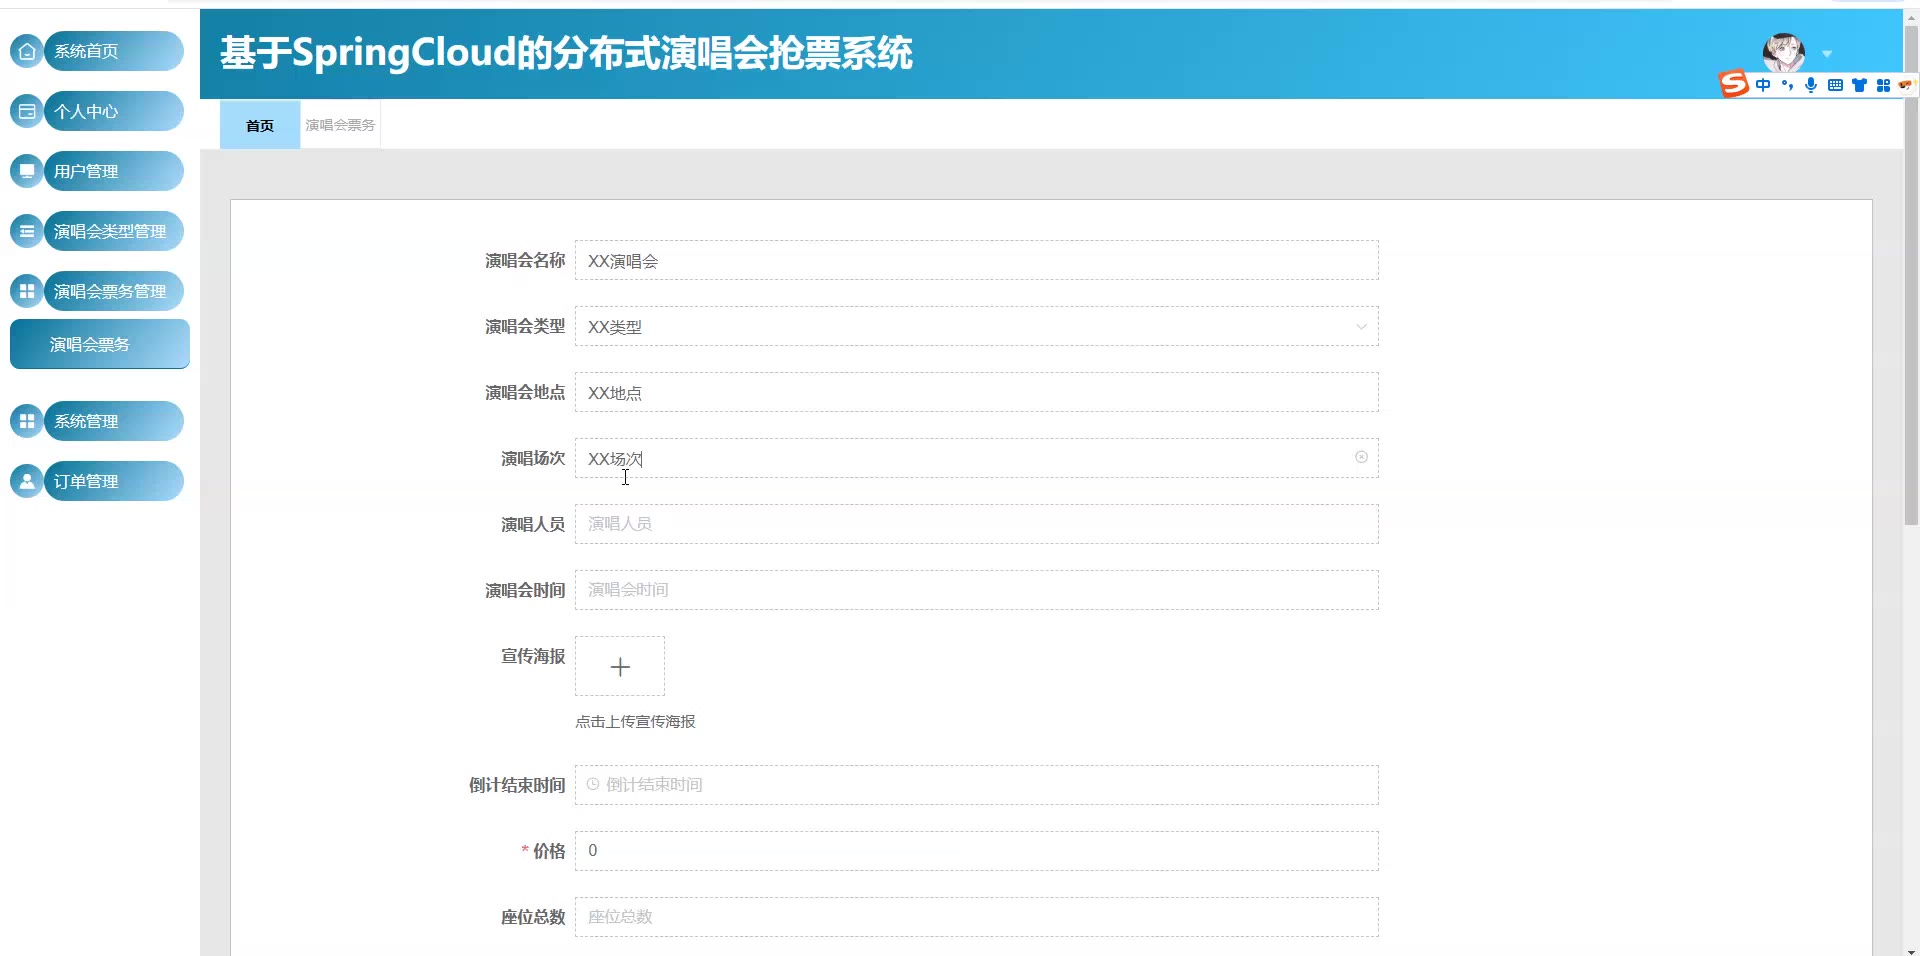Click the 倒计结束时间 time picker field
The width and height of the screenshot is (1920, 956).
pos(976,785)
